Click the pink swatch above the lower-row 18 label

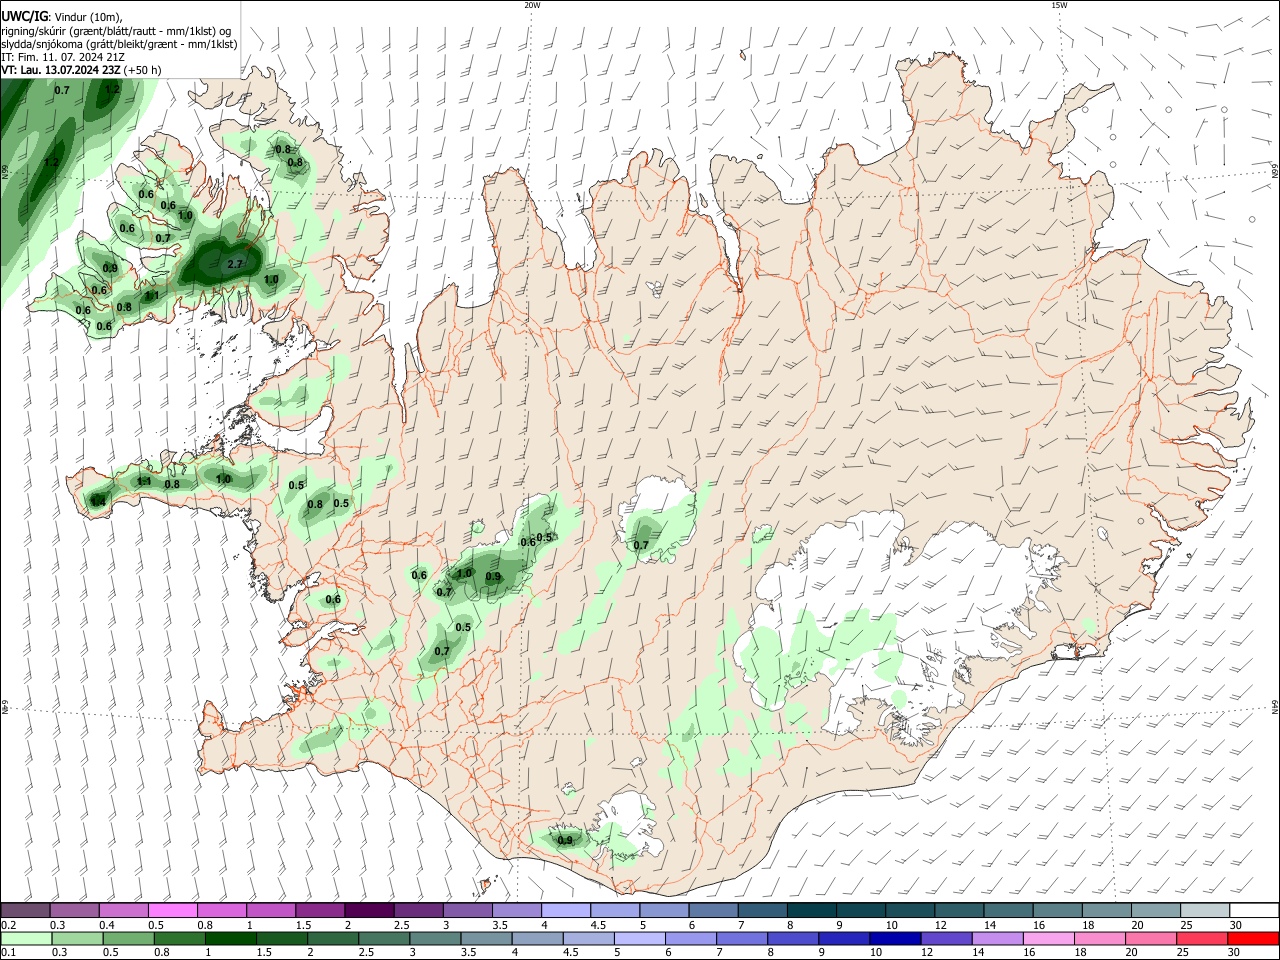[1101, 939]
